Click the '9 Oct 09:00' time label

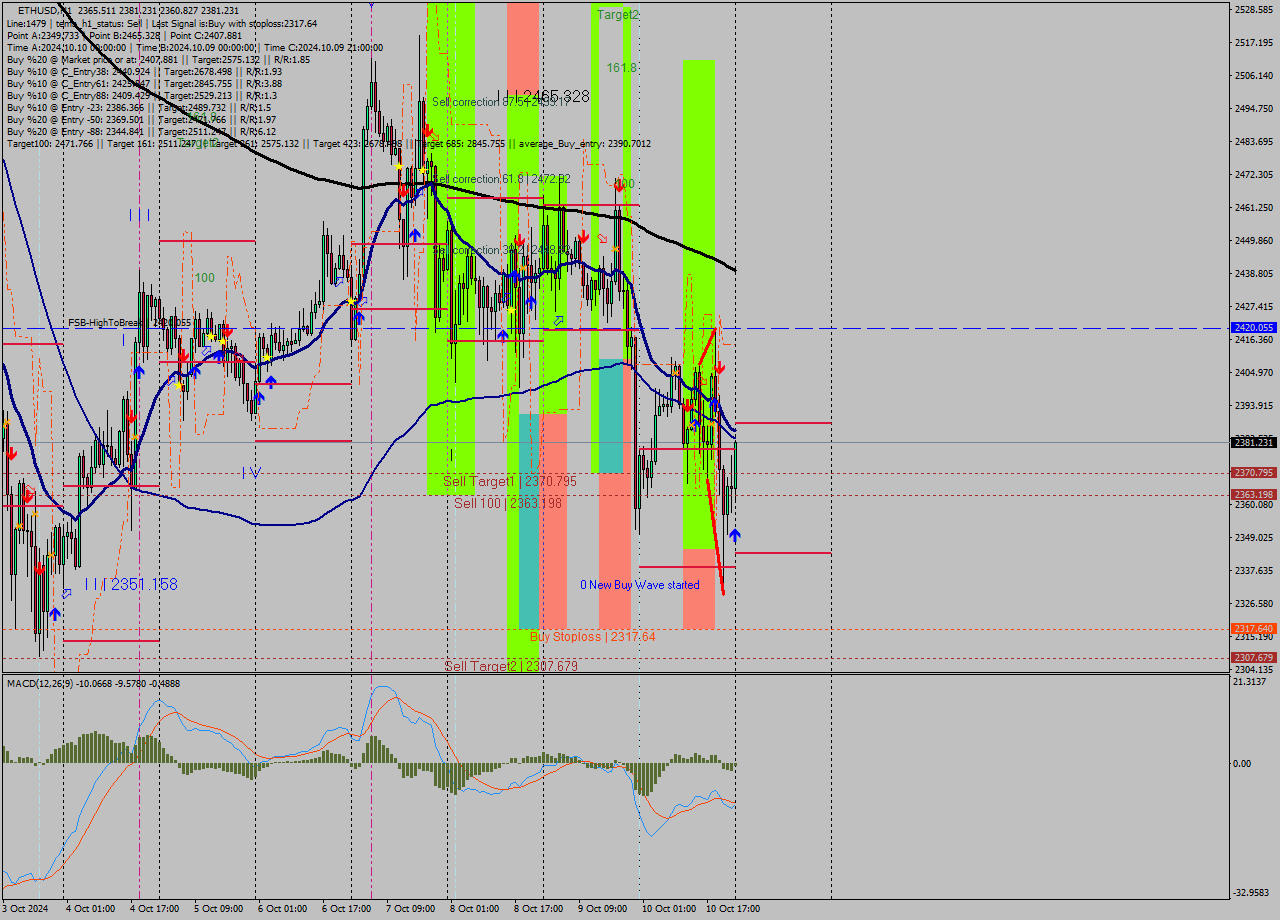point(603,909)
